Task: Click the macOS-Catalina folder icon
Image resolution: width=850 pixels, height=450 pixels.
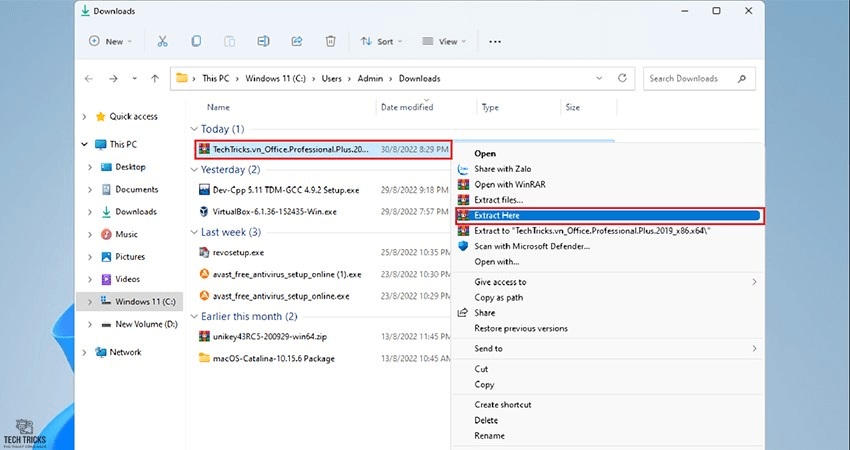Action: click(204, 358)
